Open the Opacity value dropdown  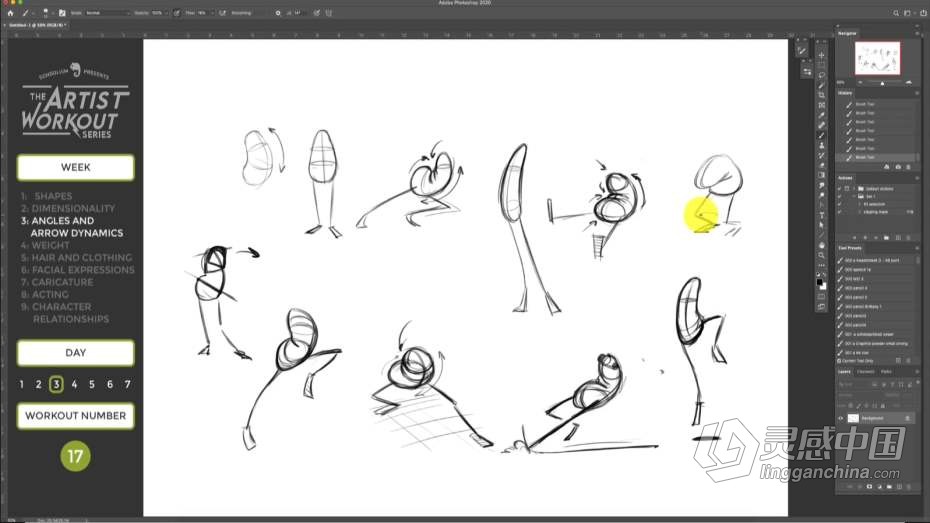coord(166,13)
